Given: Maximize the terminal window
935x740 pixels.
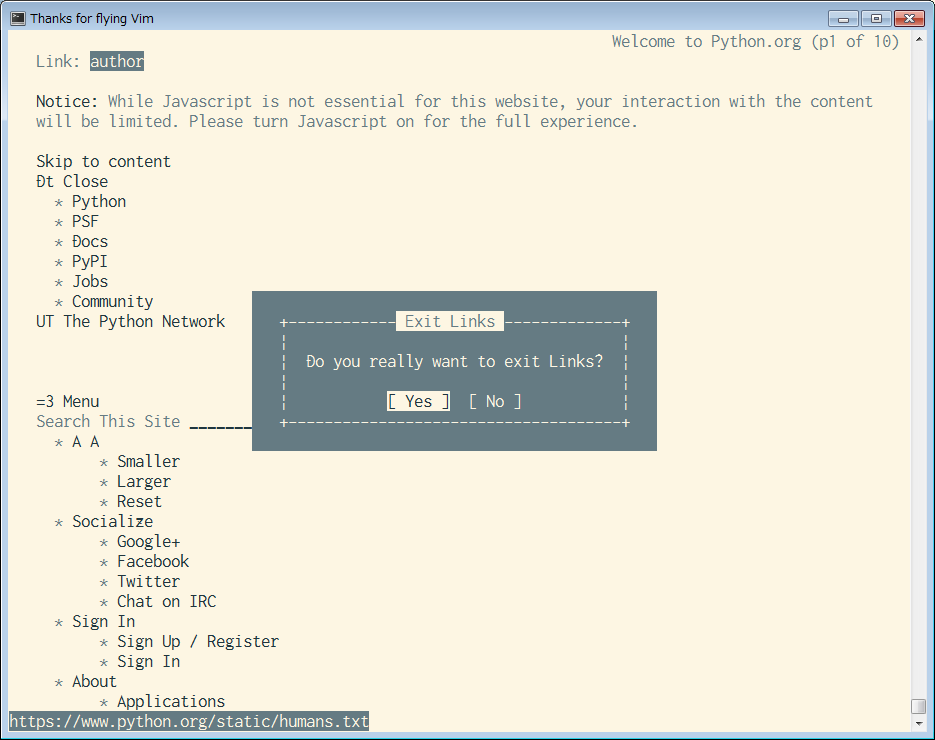Looking at the screenshot, I should click(876, 18).
